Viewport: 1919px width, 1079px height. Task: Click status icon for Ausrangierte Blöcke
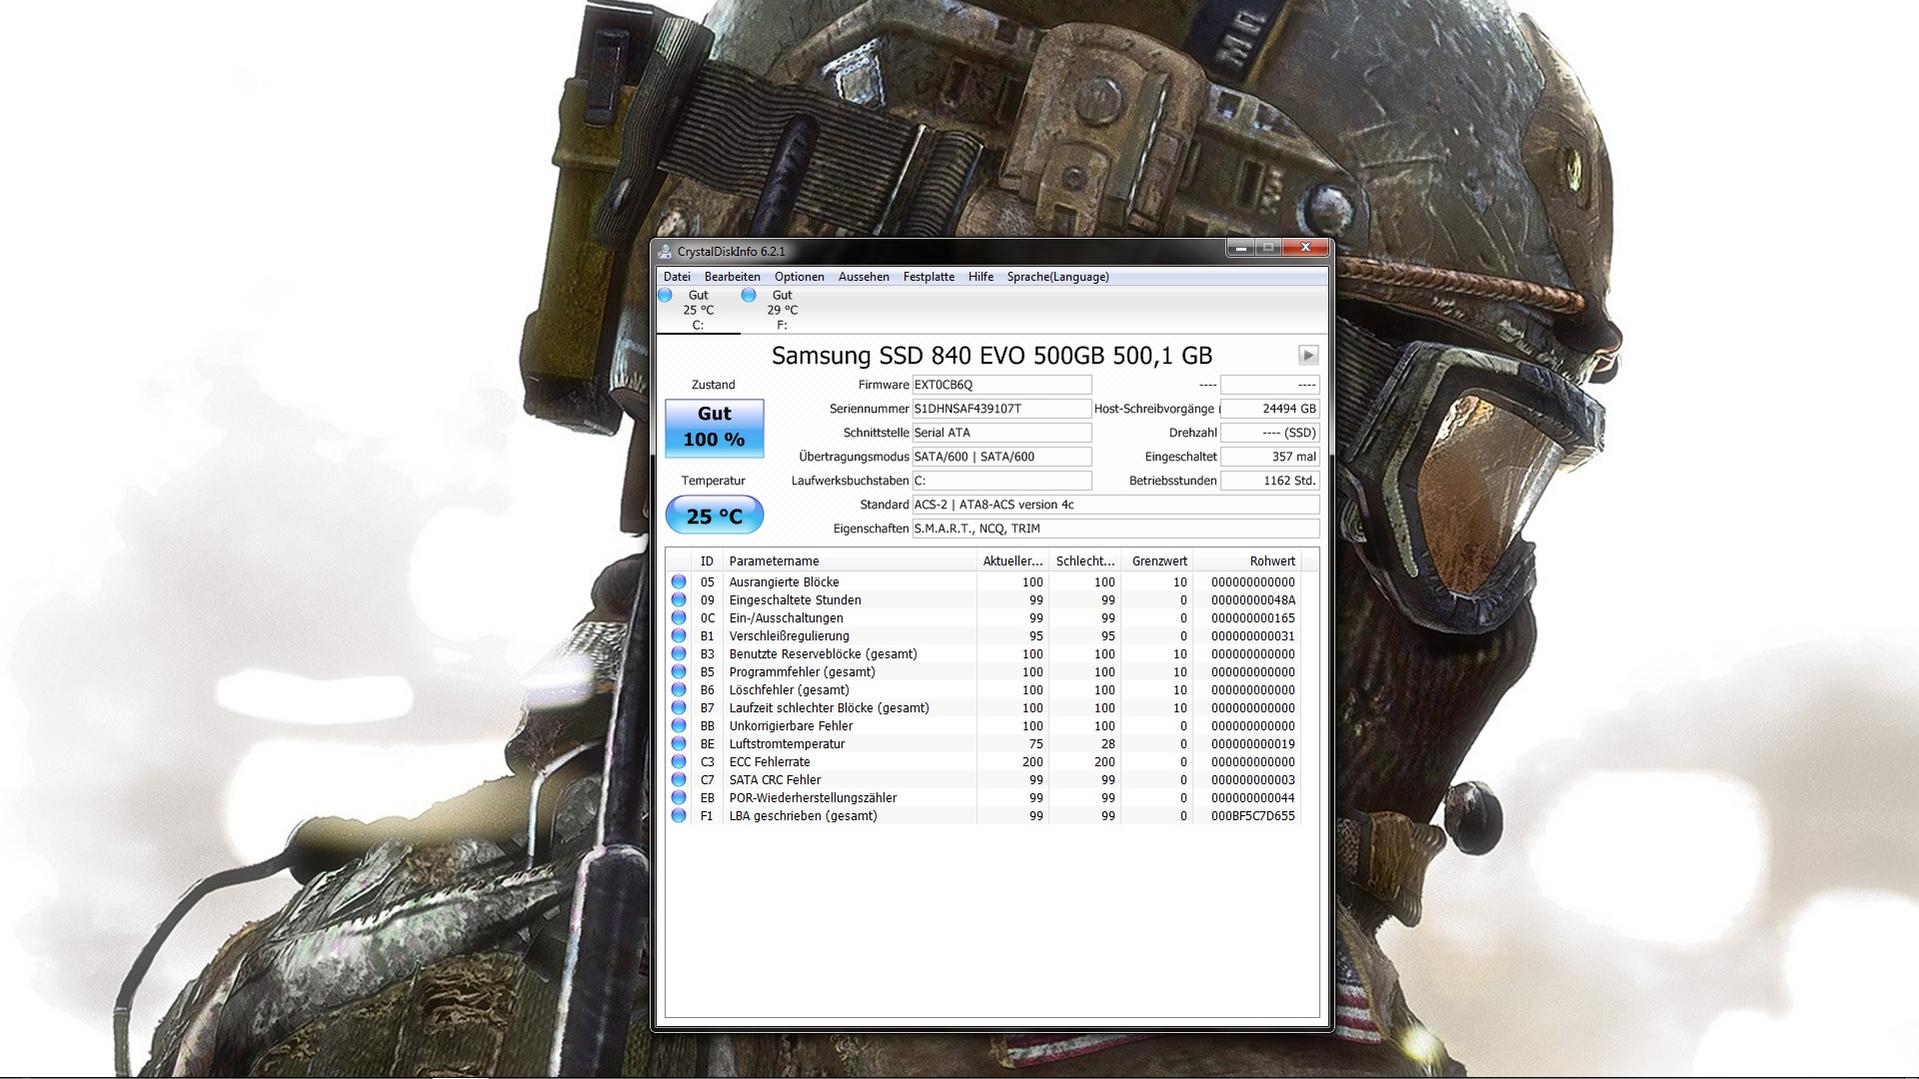point(679,582)
